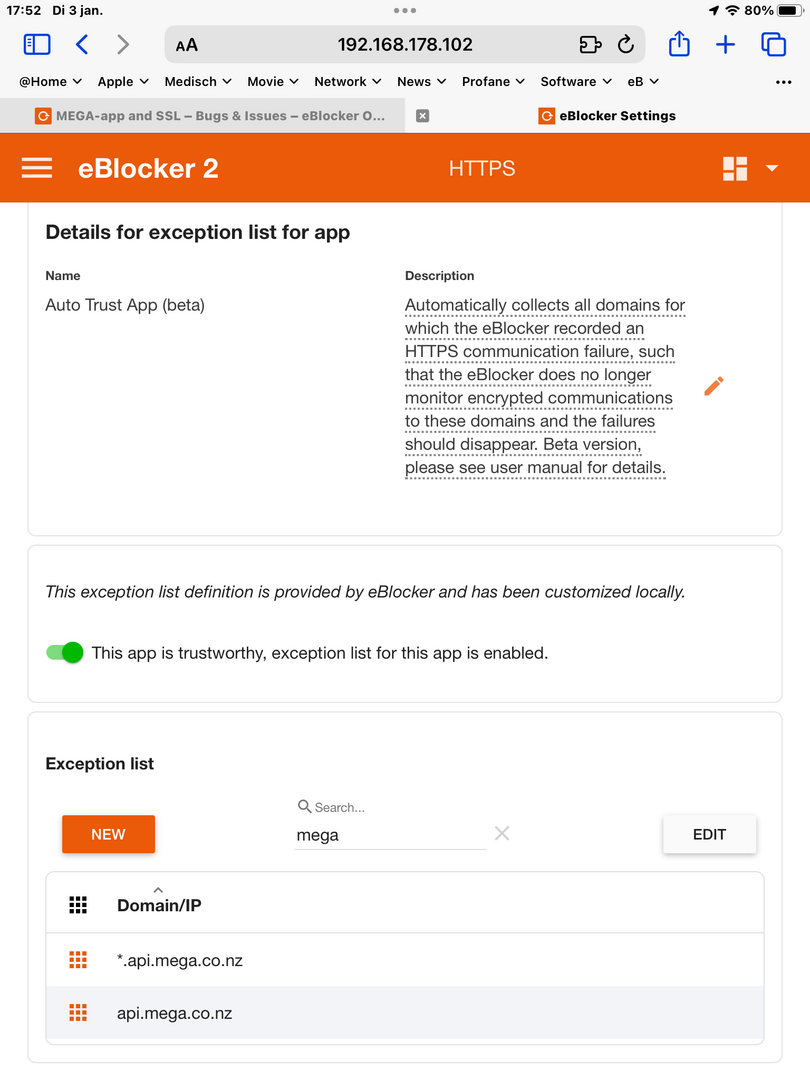
Task: Expand the Software bookmarks dropdown
Action: [x=576, y=81]
